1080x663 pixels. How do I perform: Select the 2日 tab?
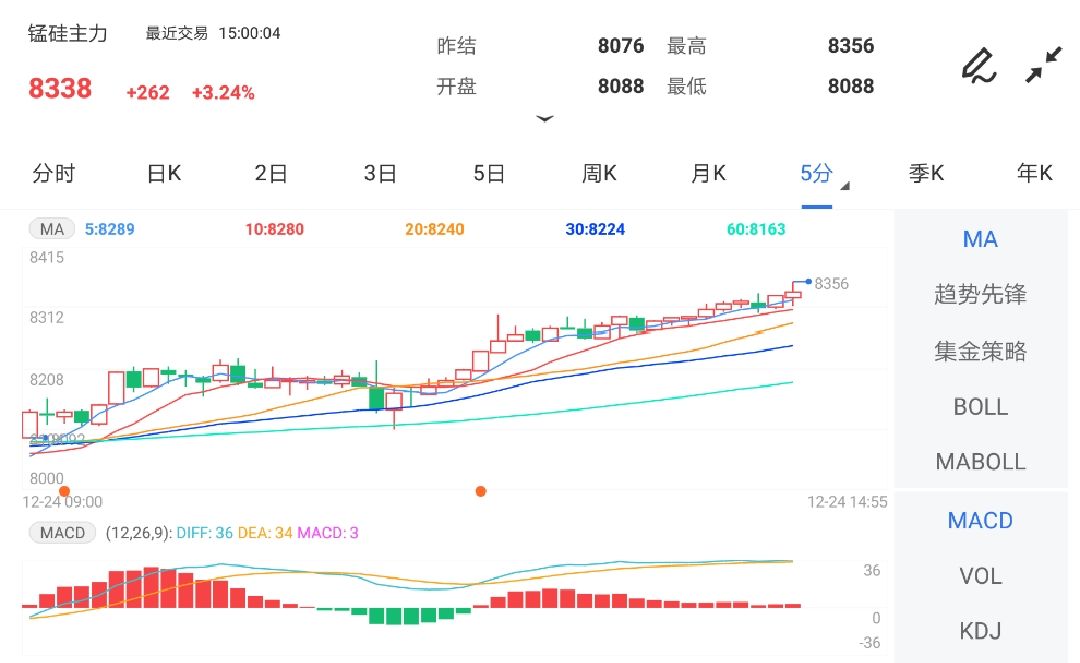coord(271,173)
